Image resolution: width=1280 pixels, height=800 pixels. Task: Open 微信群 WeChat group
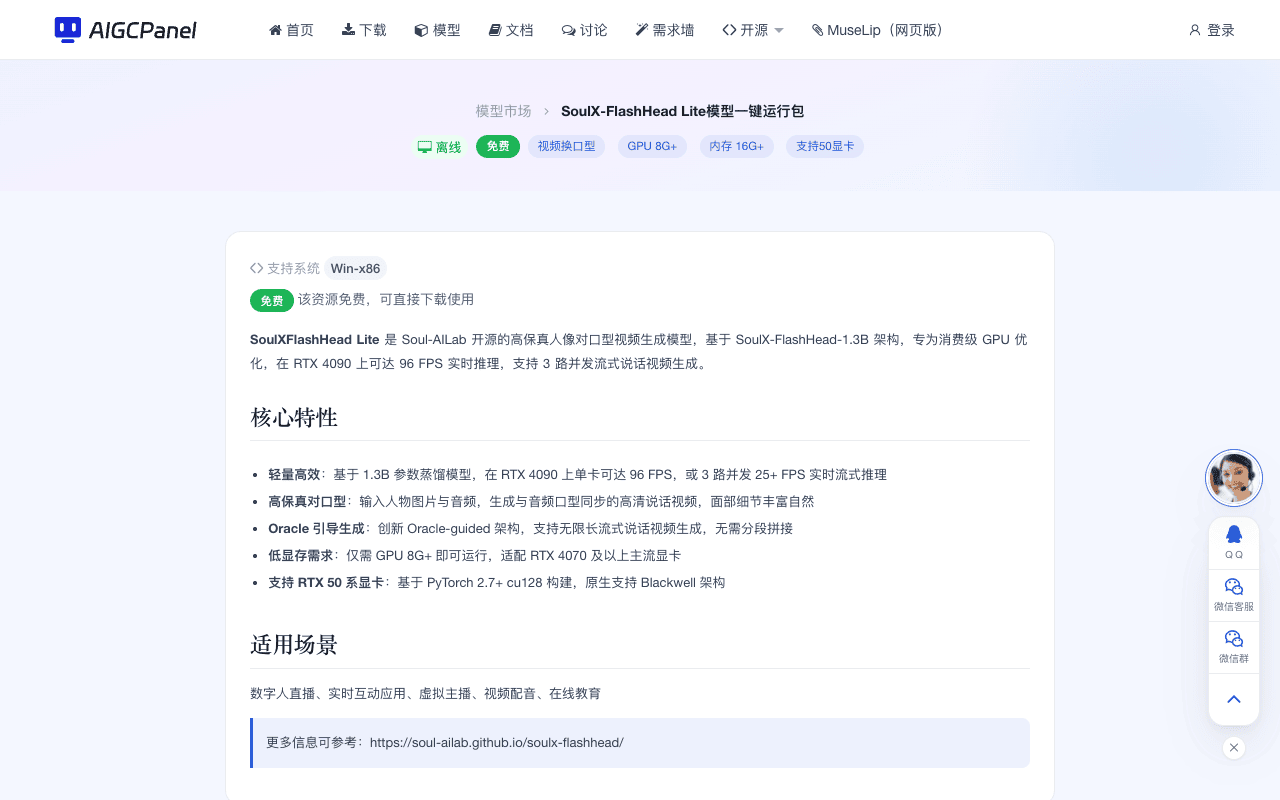(x=1234, y=646)
